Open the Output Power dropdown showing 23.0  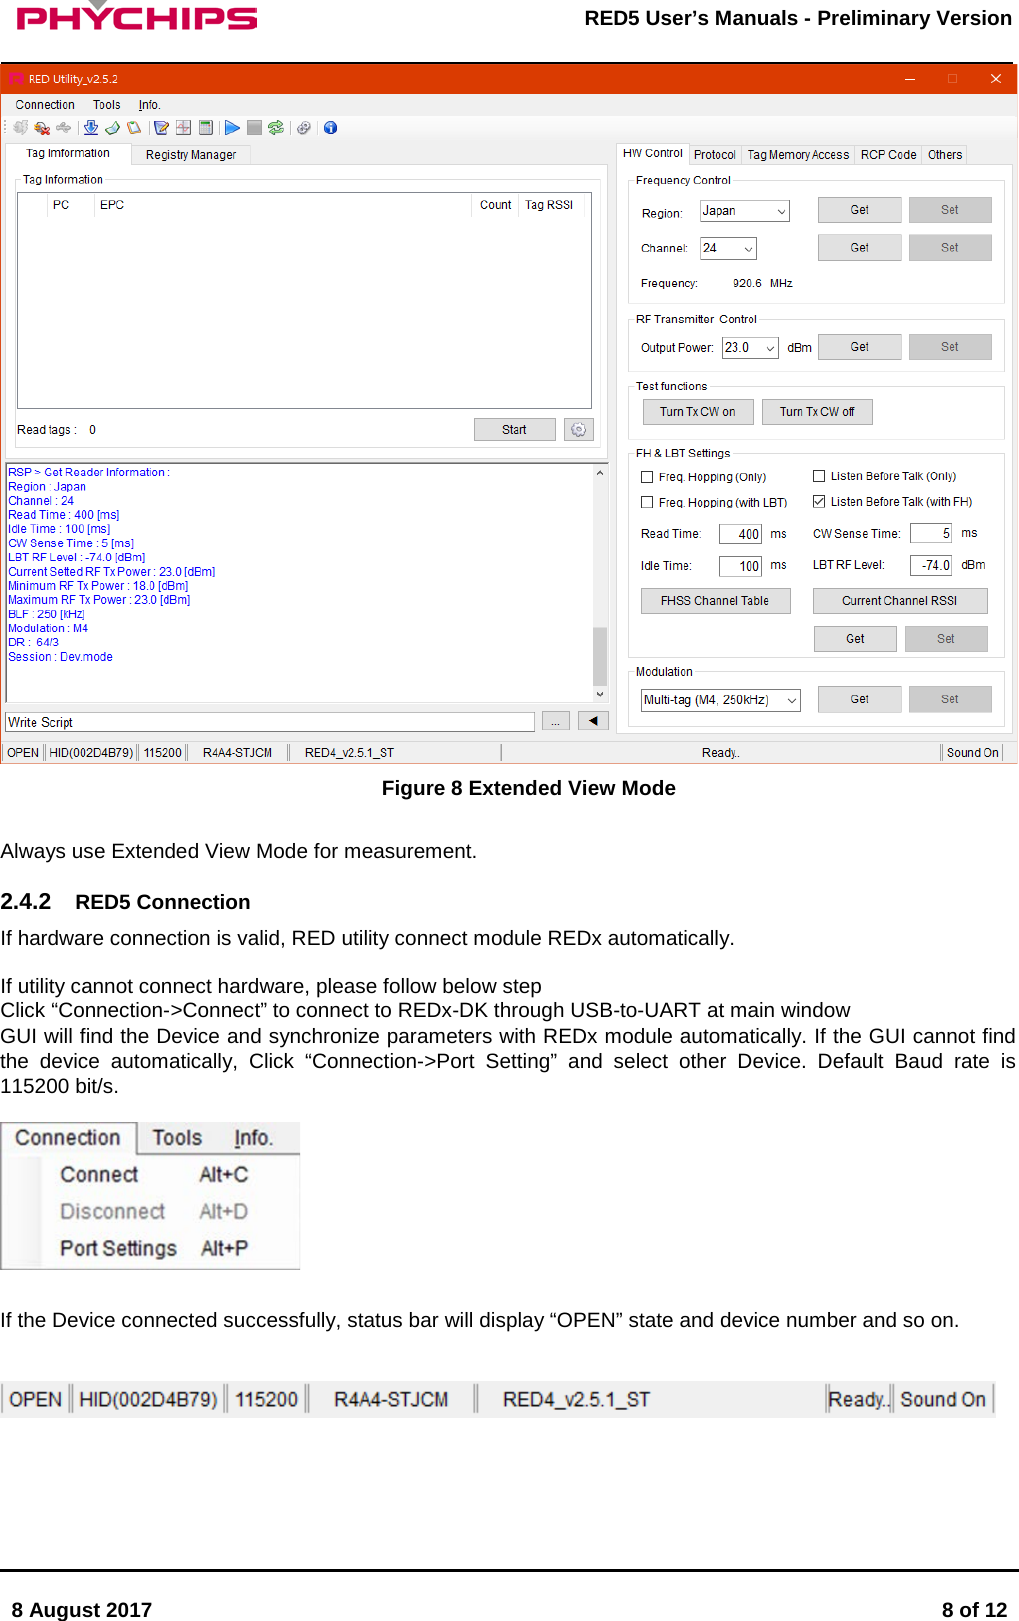[750, 347]
